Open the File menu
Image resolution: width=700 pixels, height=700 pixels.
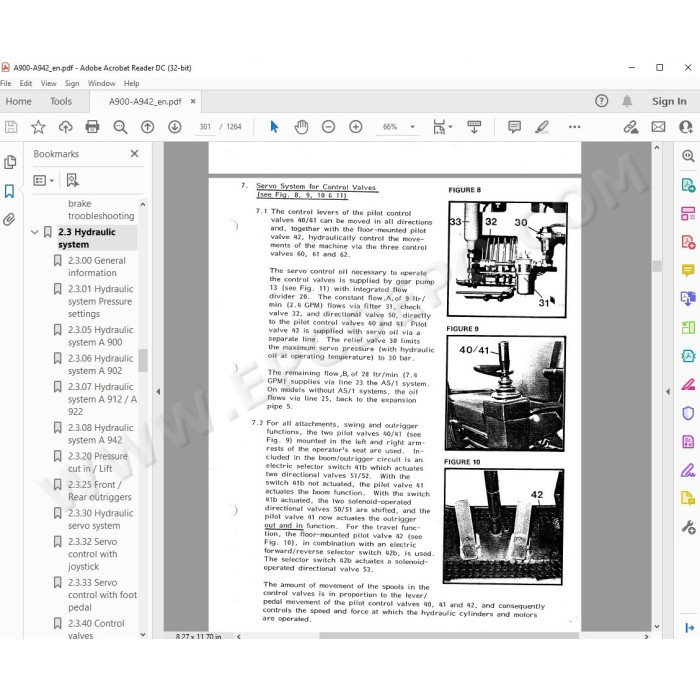click(x=6, y=83)
